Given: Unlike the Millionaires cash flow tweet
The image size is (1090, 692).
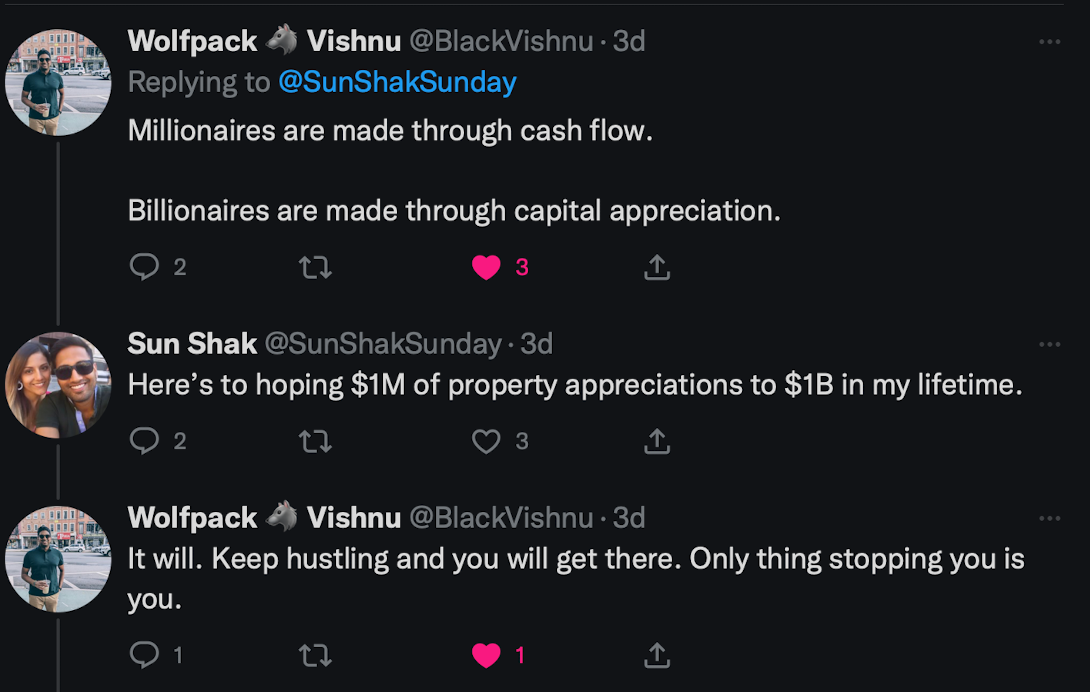Looking at the screenshot, I should coord(486,267).
